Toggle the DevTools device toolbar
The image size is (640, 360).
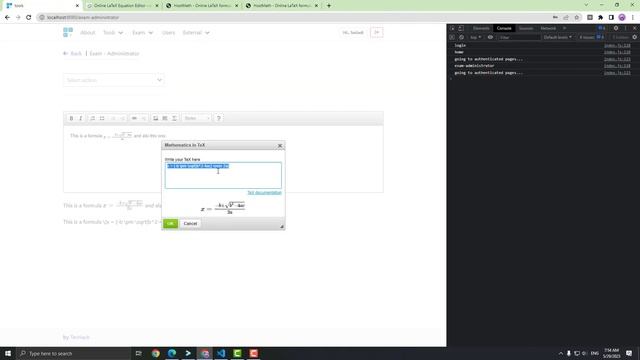point(461,28)
